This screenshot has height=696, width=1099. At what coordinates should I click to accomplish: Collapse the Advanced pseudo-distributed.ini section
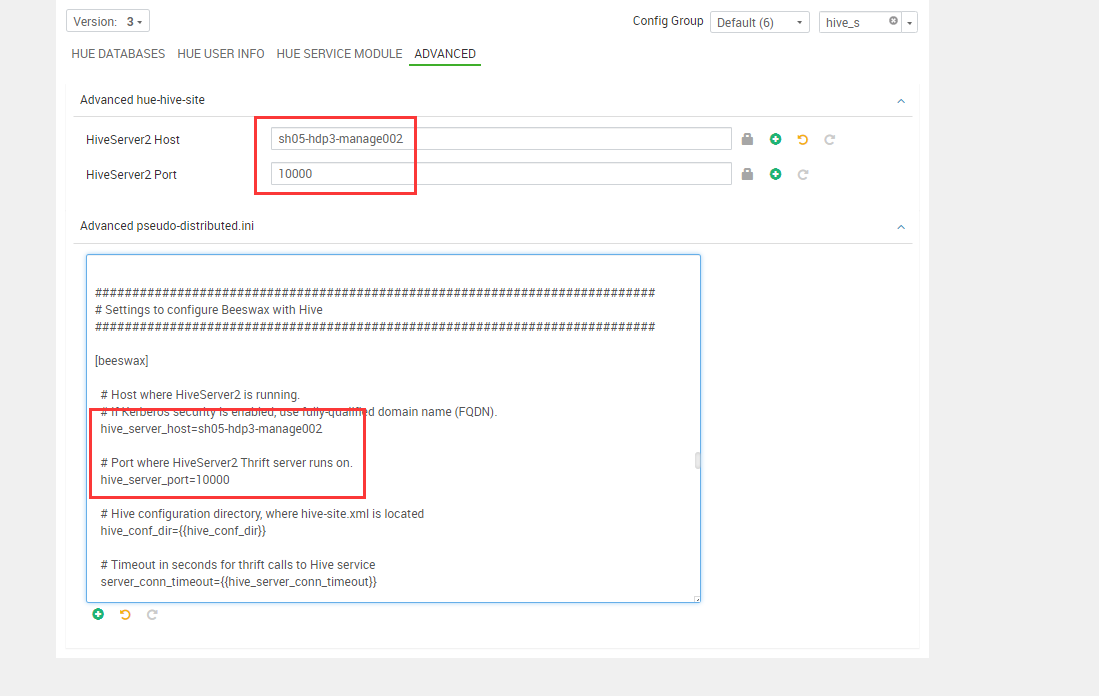(x=901, y=227)
